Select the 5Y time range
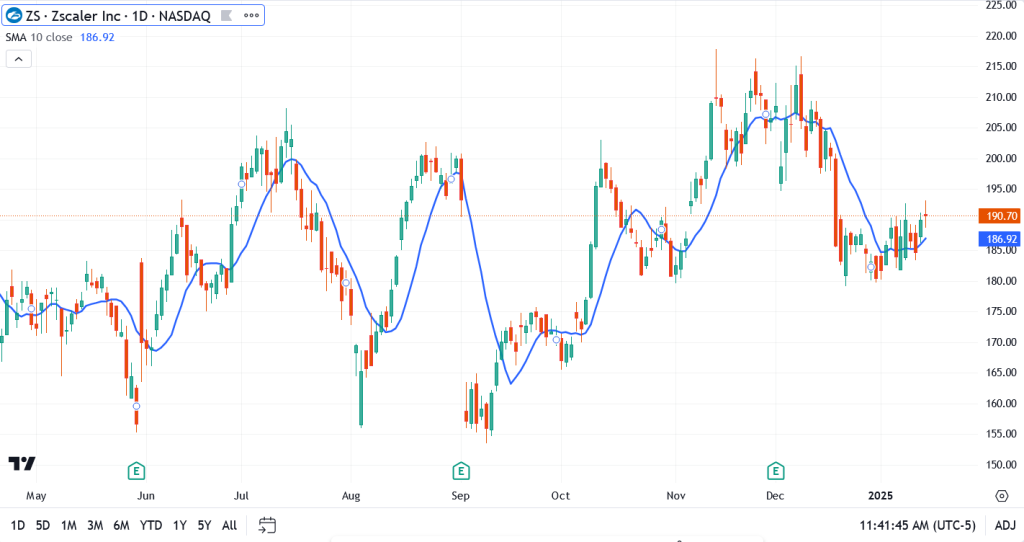 203,525
